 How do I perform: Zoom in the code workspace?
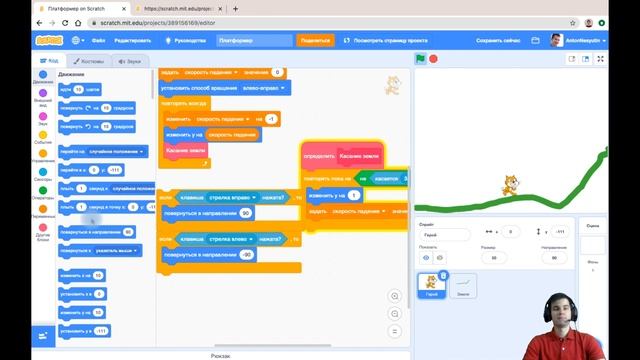coord(395,296)
